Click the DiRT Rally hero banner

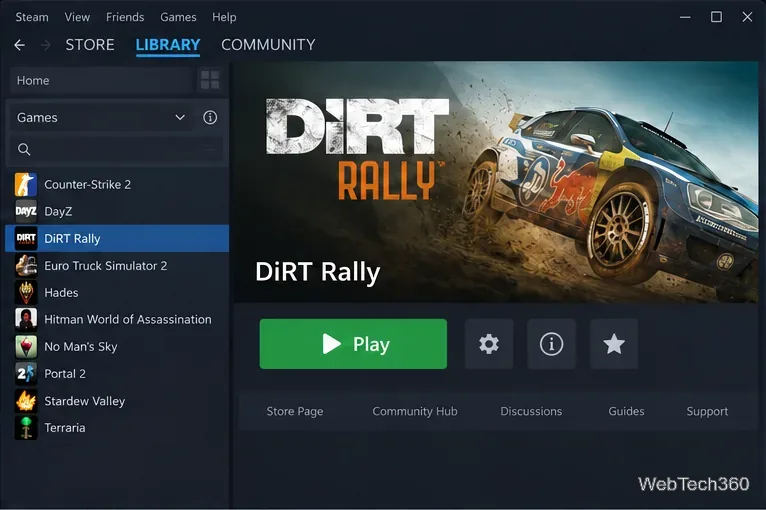tap(496, 182)
